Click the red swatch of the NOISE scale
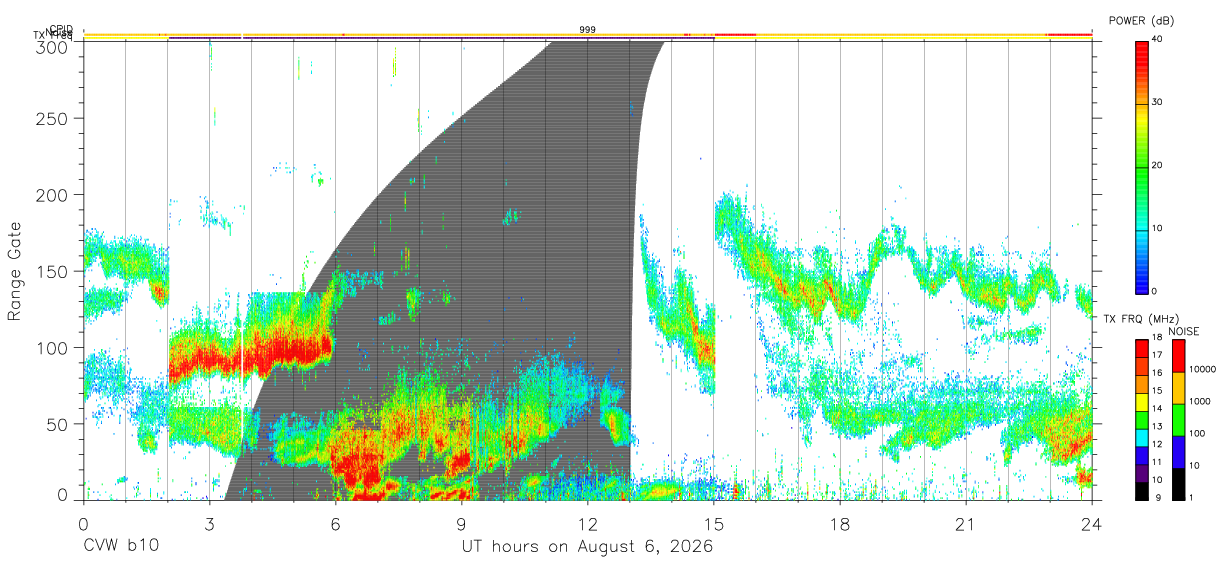 point(1178,356)
